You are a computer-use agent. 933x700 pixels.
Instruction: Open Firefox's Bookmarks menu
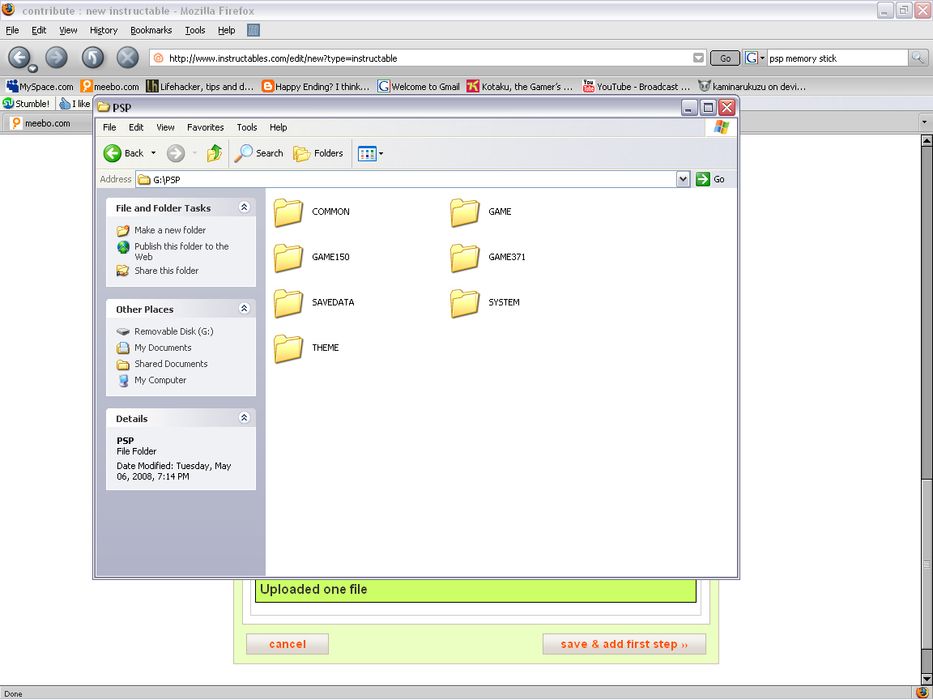pyautogui.click(x=151, y=30)
